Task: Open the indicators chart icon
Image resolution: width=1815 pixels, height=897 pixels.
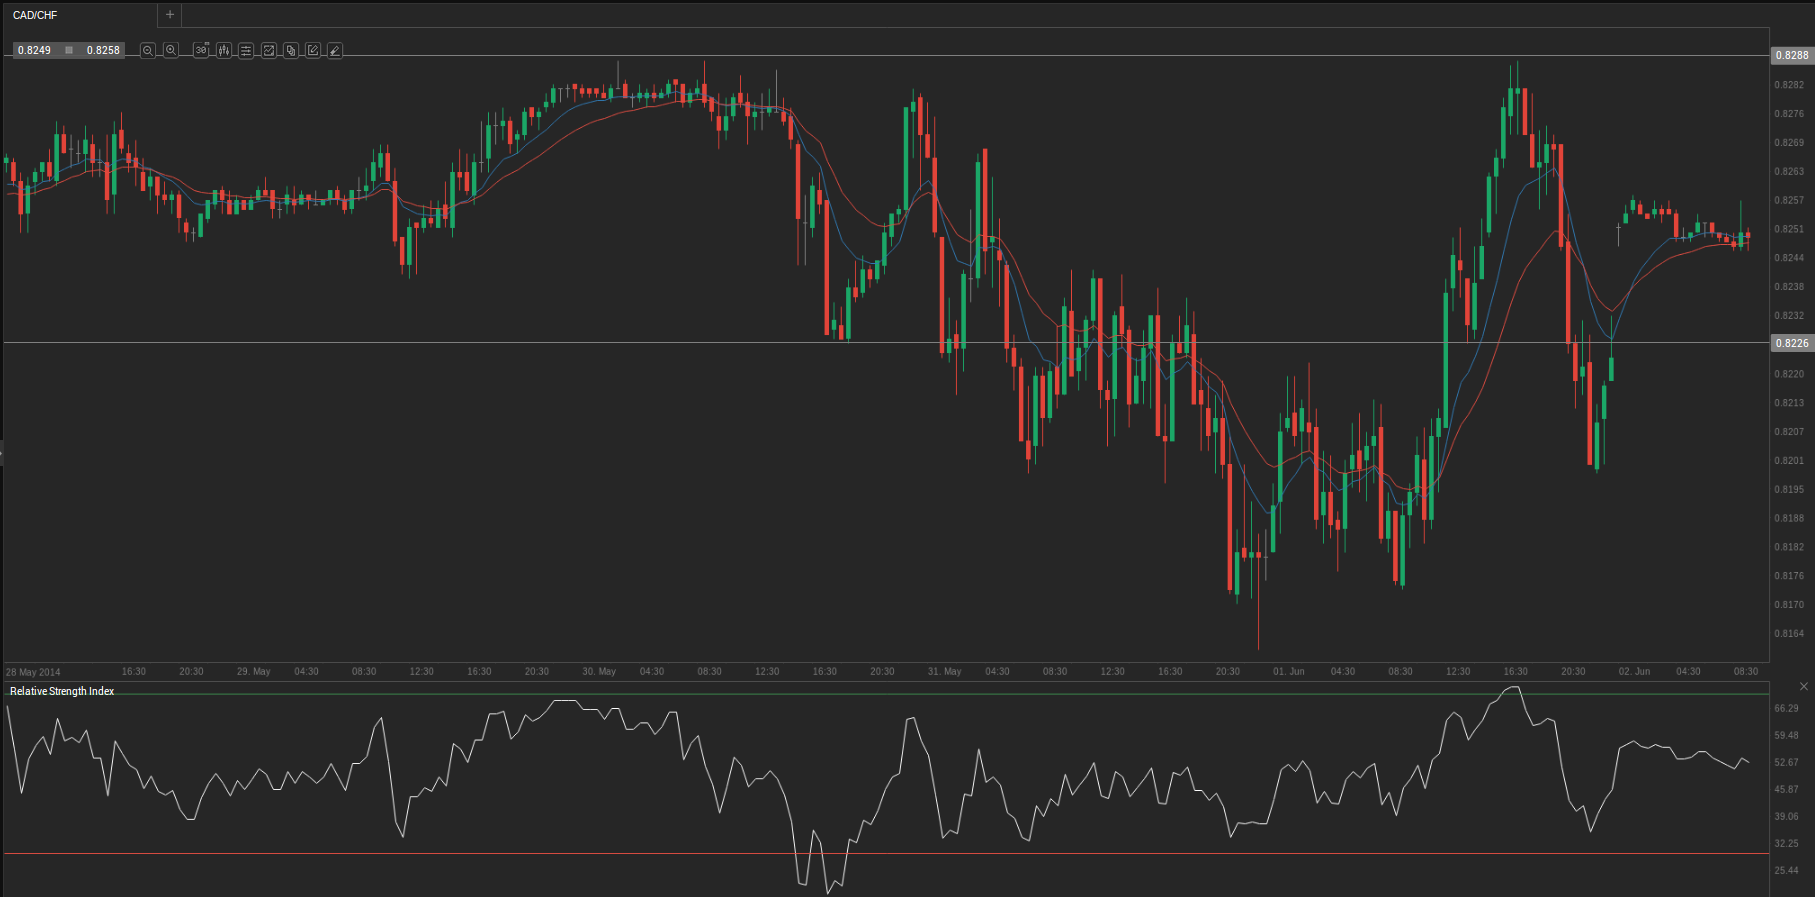Action: click(x=269, y=50)
